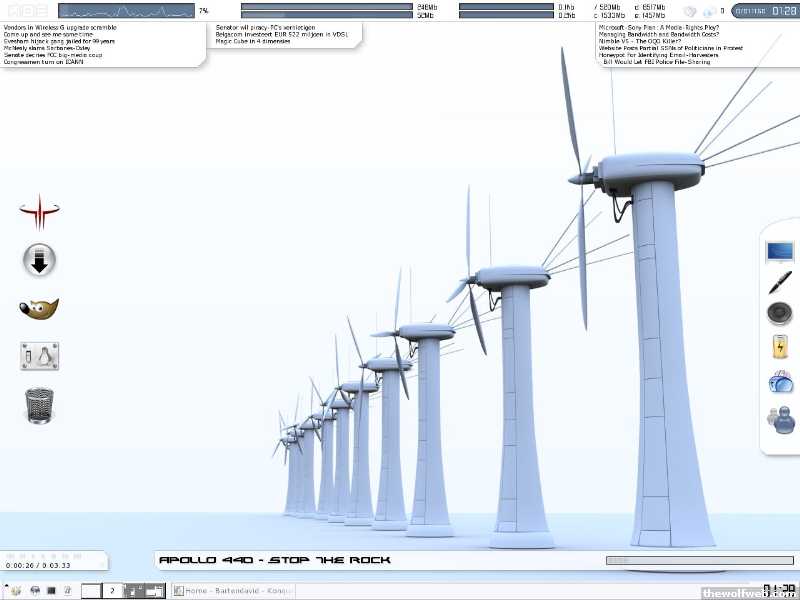Screen dimensions: 800x600
Task: Open the K menu launcher in taskbar
Action: pyautogui.click(x=15, y=591)
